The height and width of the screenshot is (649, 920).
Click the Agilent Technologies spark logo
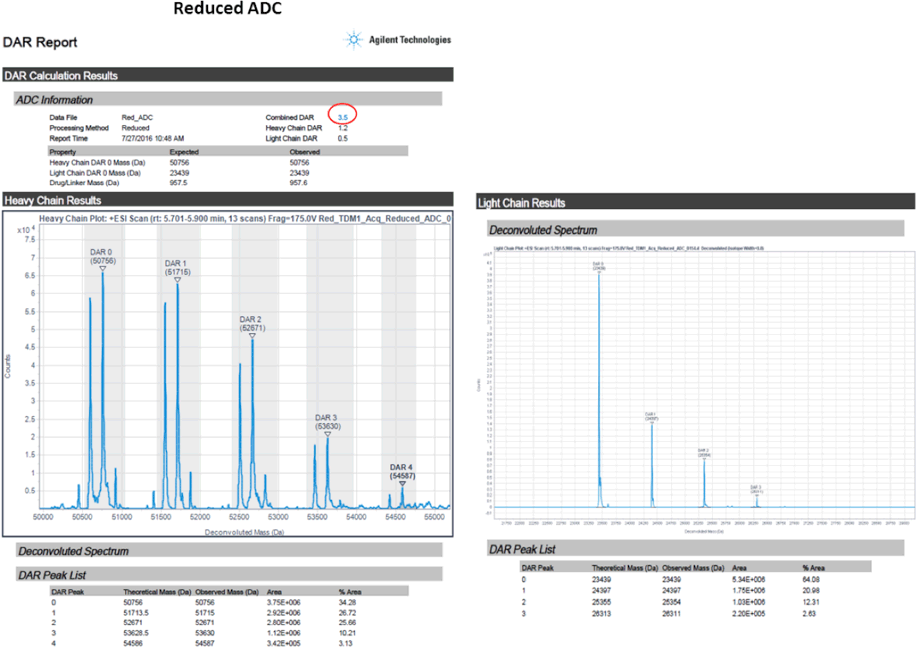click(x=352, y=40)
